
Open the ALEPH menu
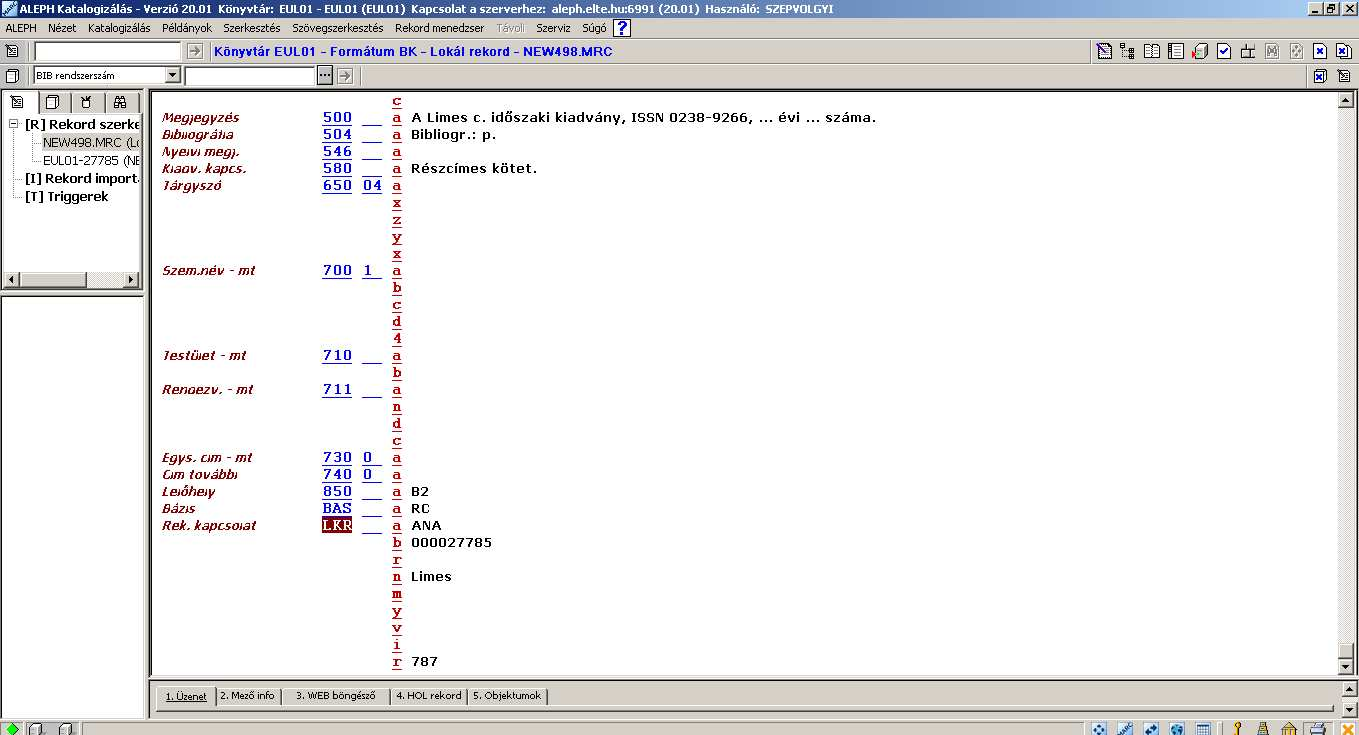click(21, 28)
